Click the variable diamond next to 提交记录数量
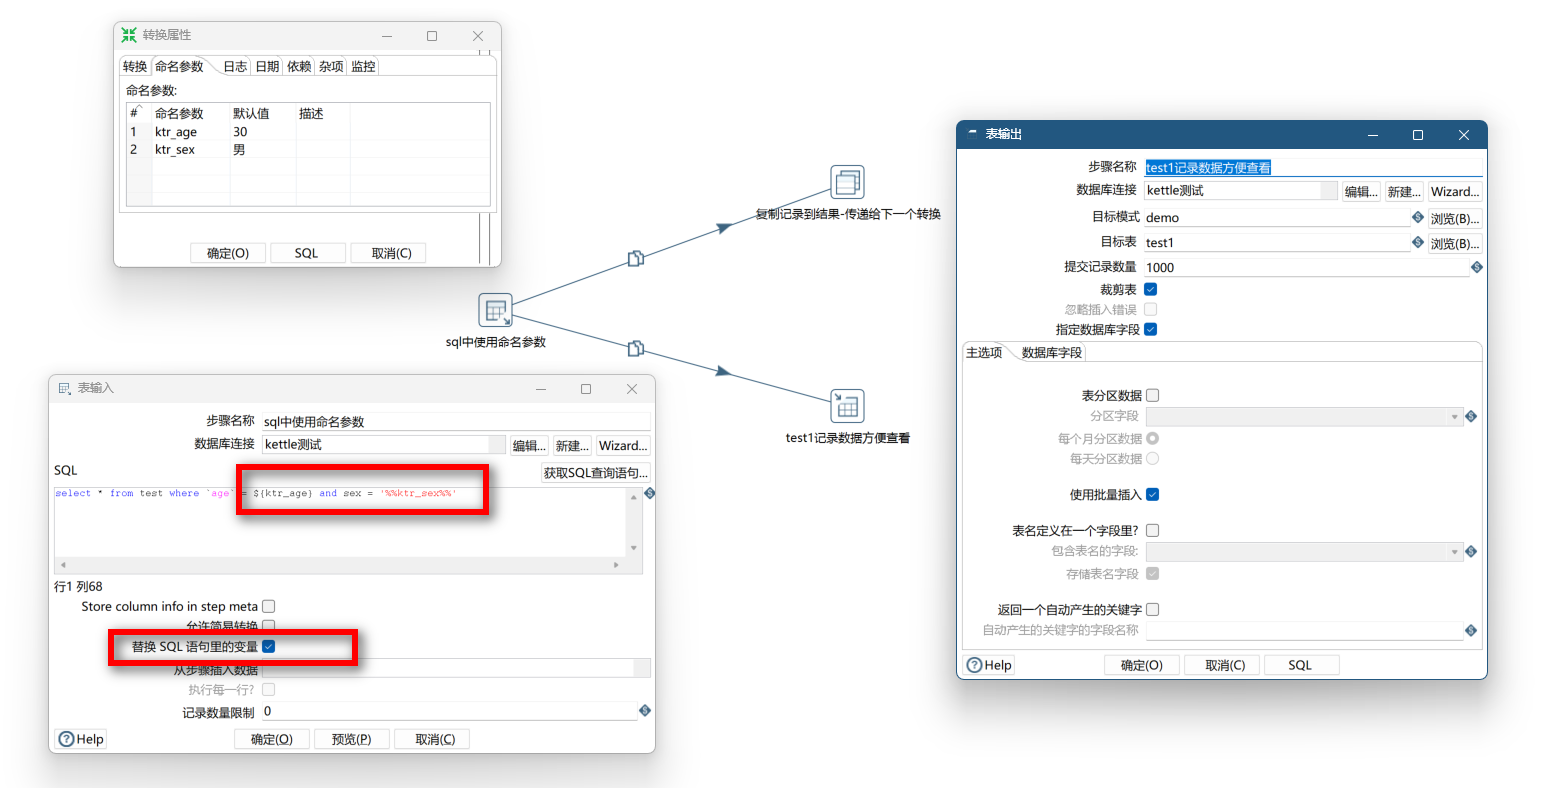The height and width of the screenshot is (788, 1563). tap(1477, 266)
